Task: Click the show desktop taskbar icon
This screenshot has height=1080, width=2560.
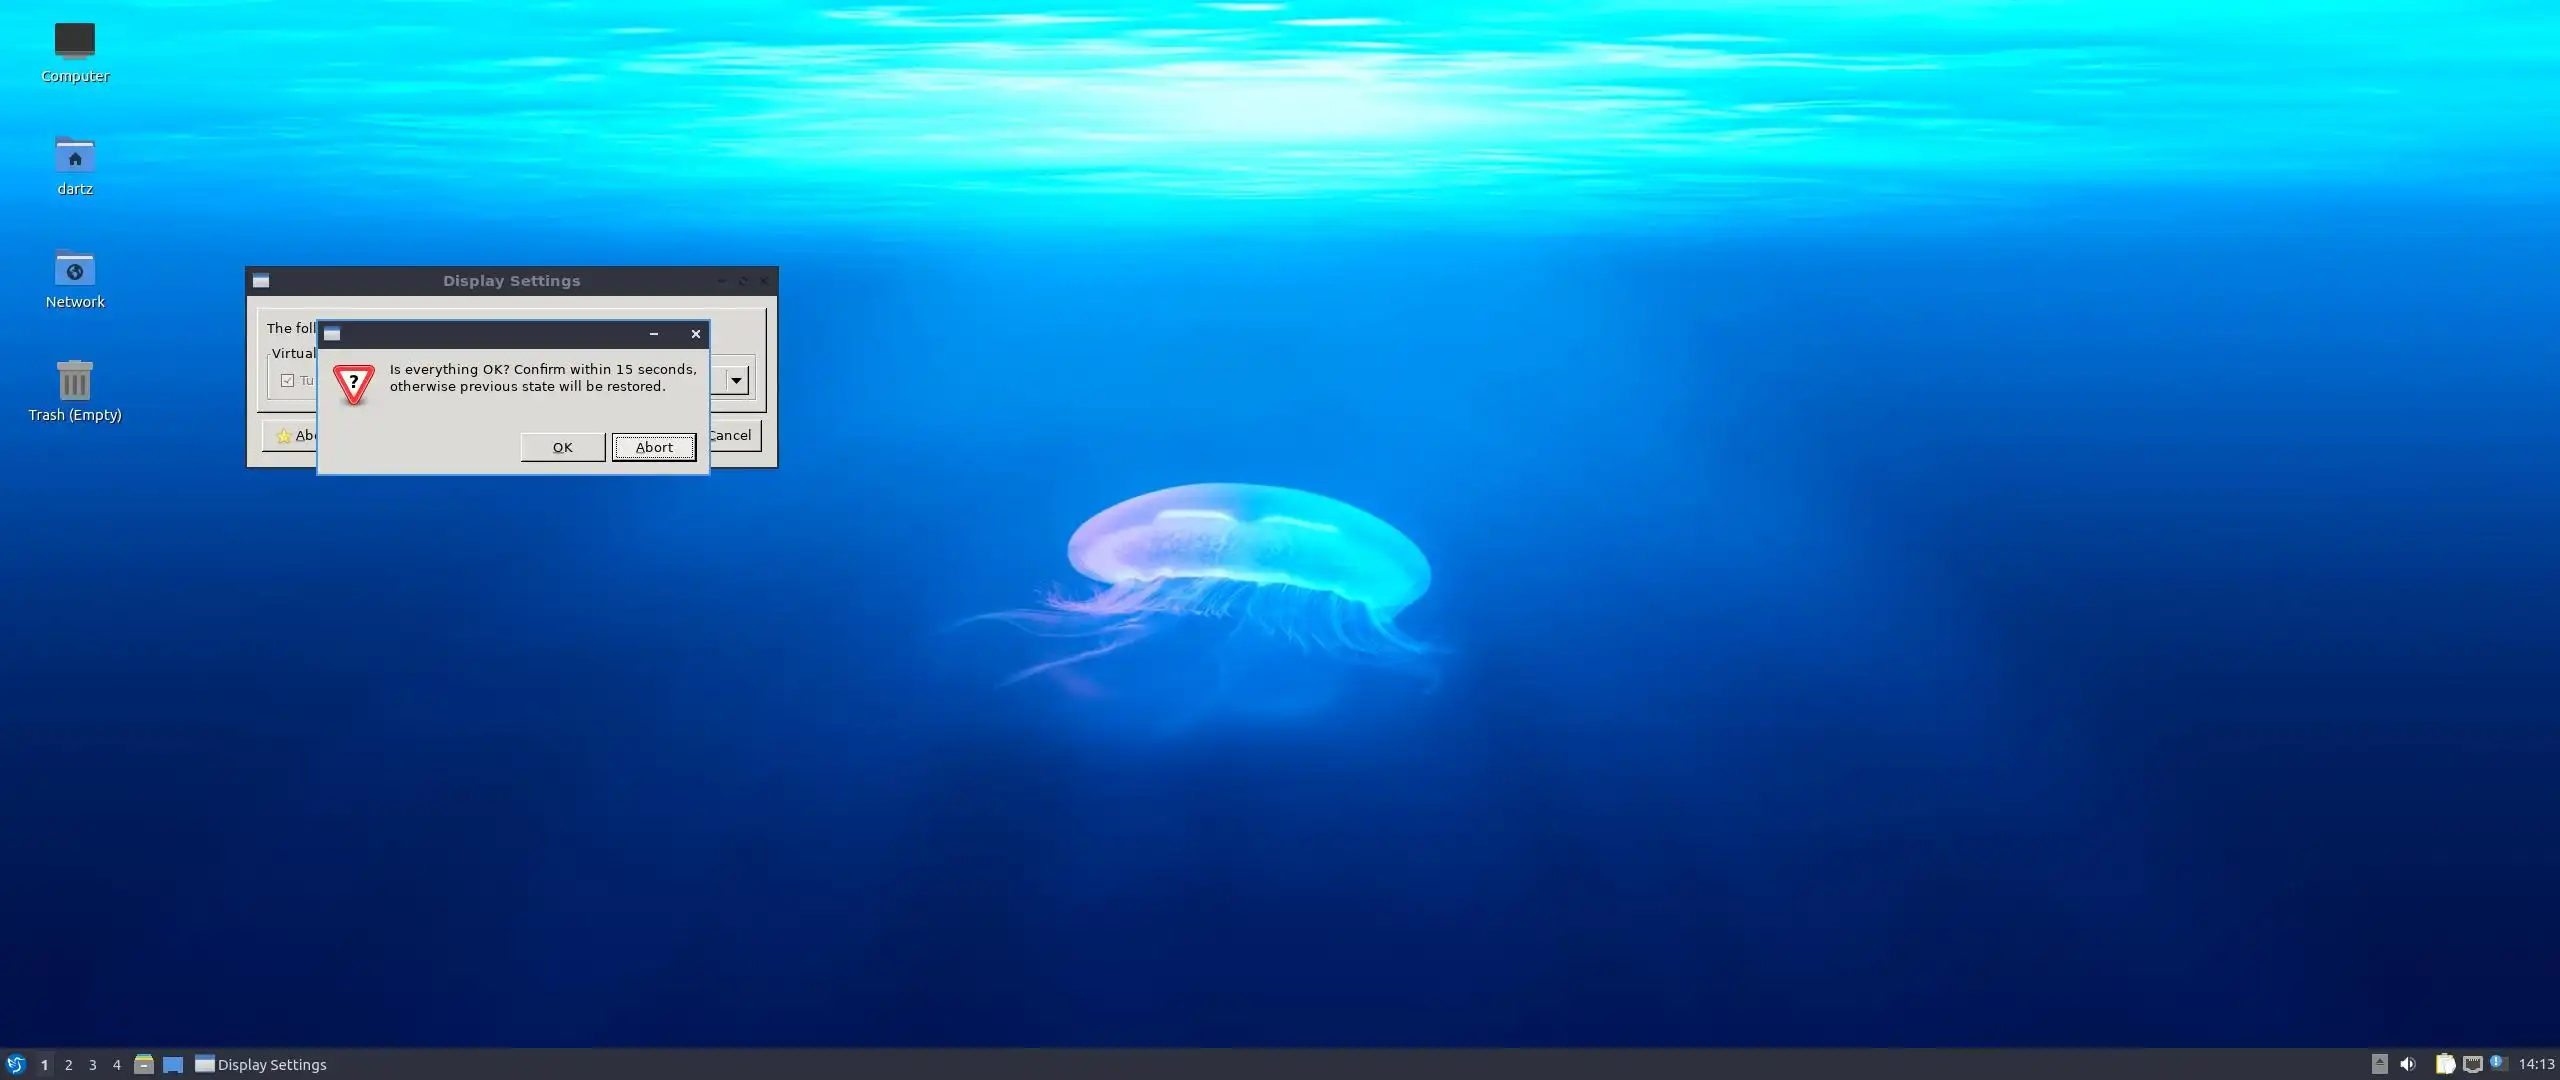Action: click(x=173, y=1064)
